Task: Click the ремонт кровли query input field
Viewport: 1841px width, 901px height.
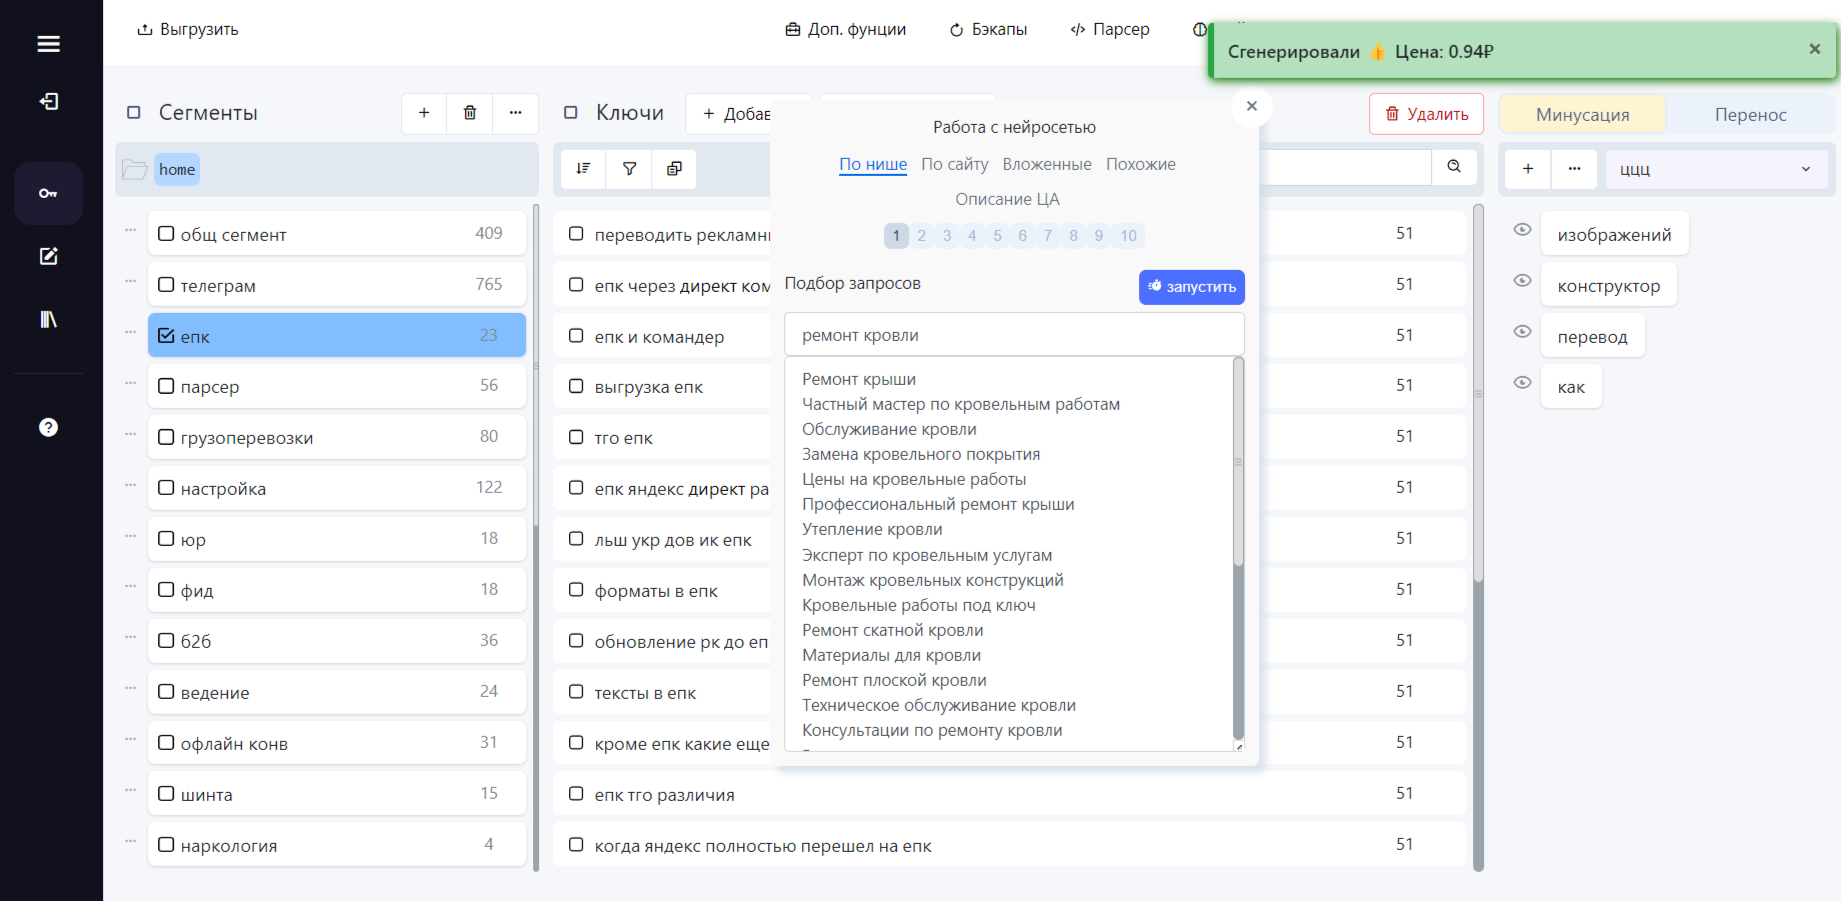Action: coord(1014,335)
